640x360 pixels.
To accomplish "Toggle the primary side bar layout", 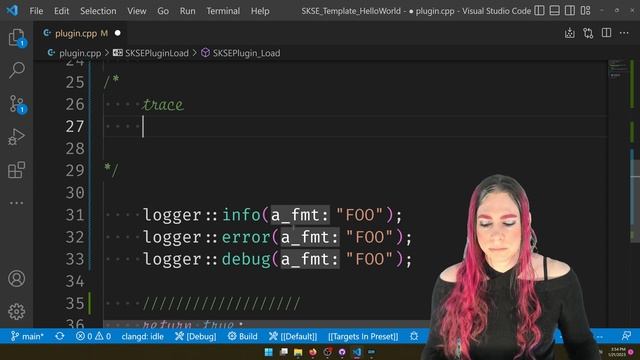I will click(539, 11).
